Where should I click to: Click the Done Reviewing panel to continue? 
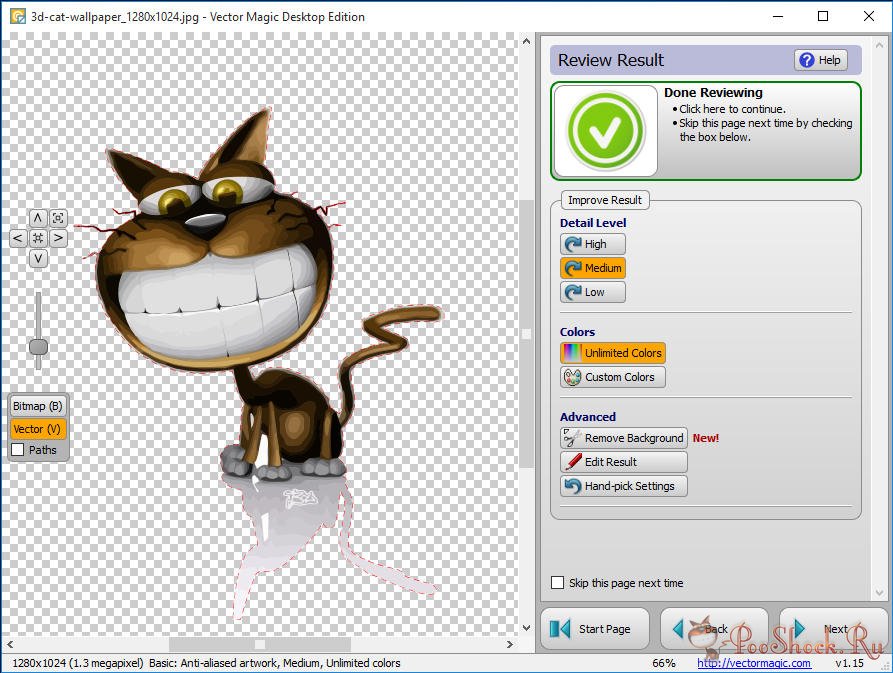706,131
